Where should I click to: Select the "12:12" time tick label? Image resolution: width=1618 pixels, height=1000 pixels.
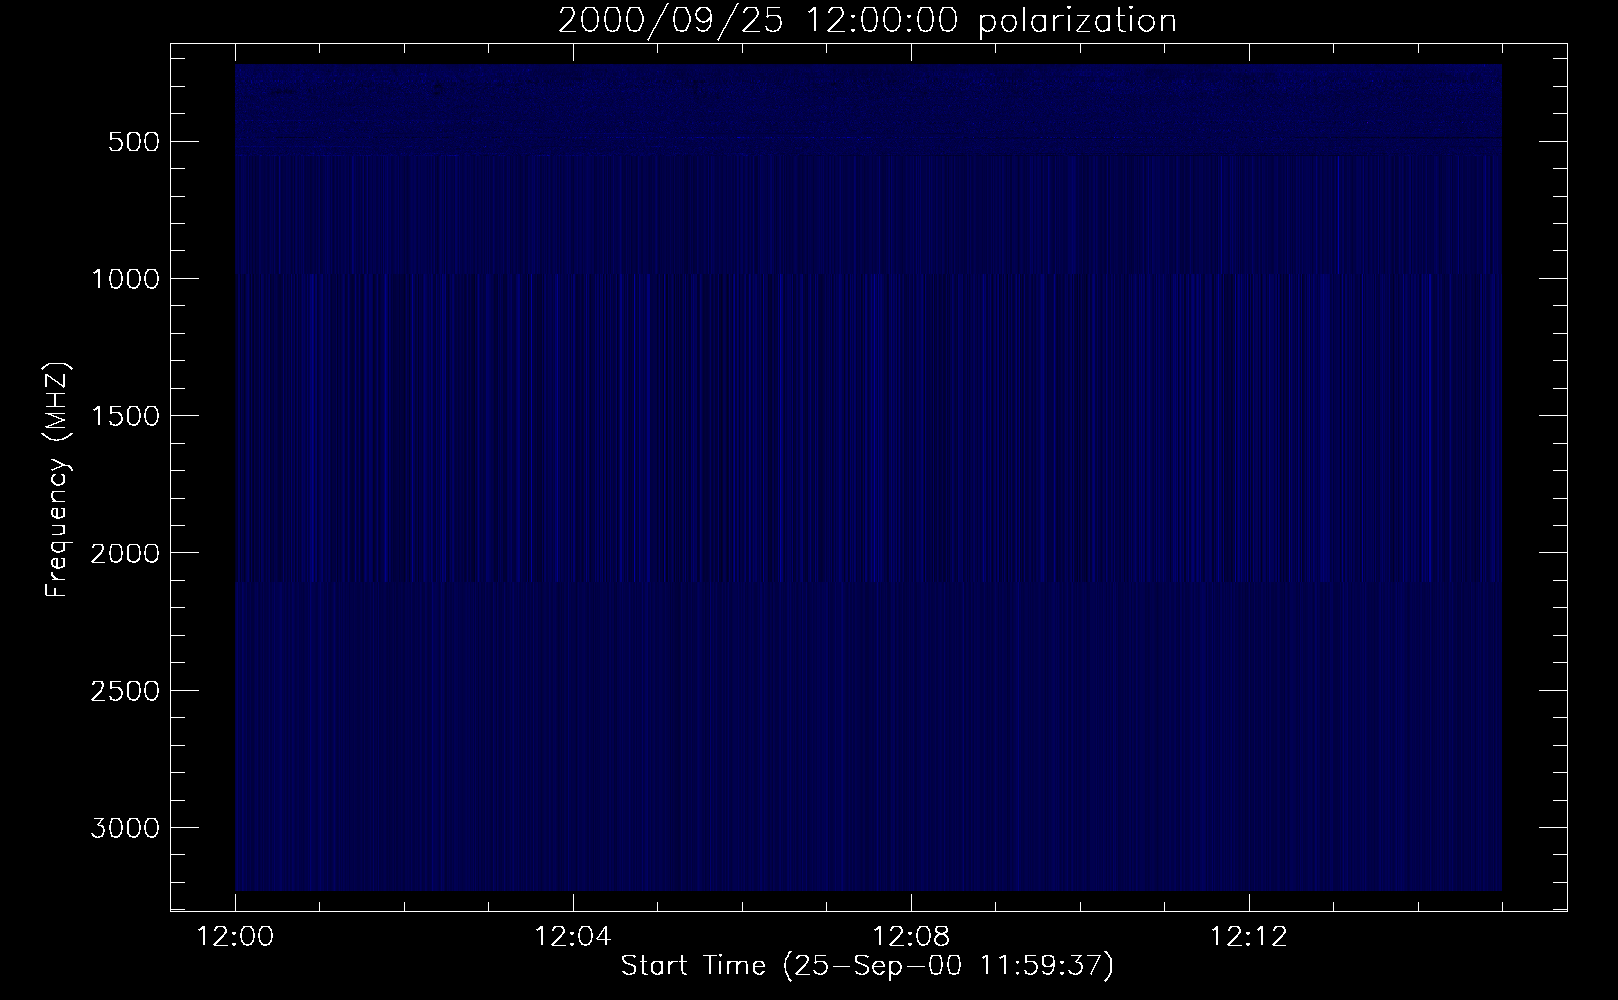tap(1248, 937)
